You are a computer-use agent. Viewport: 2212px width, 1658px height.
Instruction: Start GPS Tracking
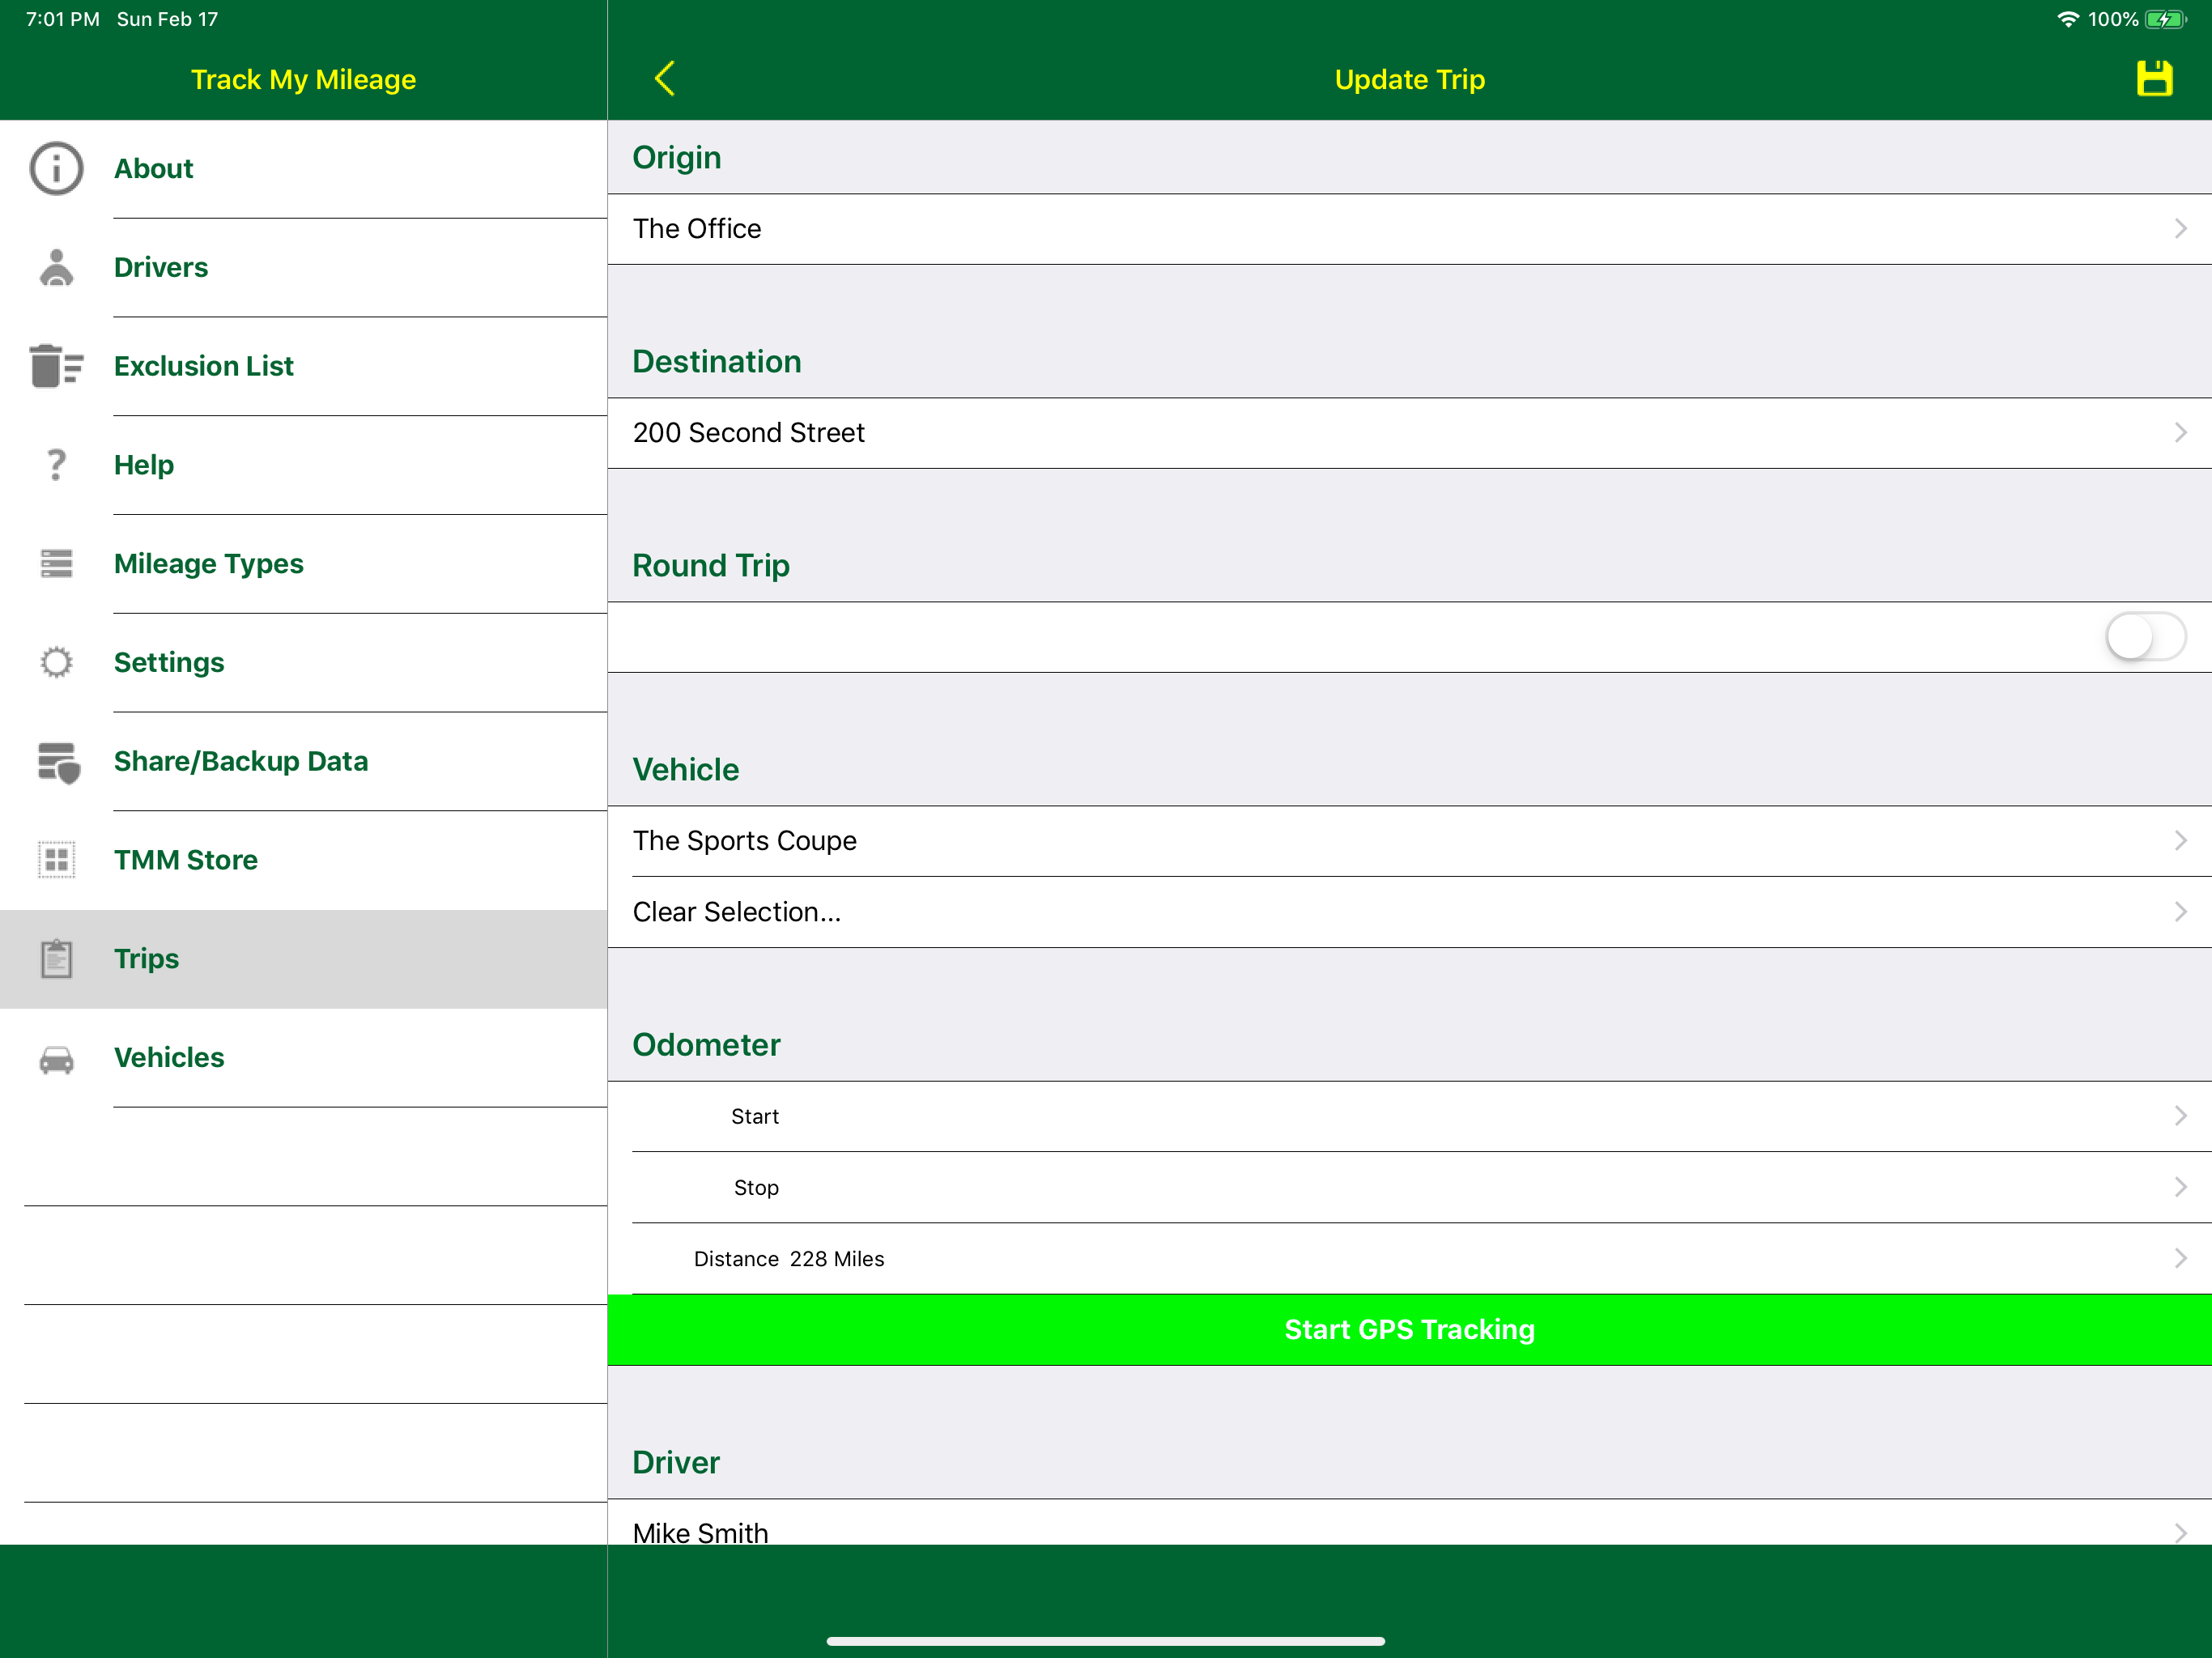(x=1409, y=1330)
